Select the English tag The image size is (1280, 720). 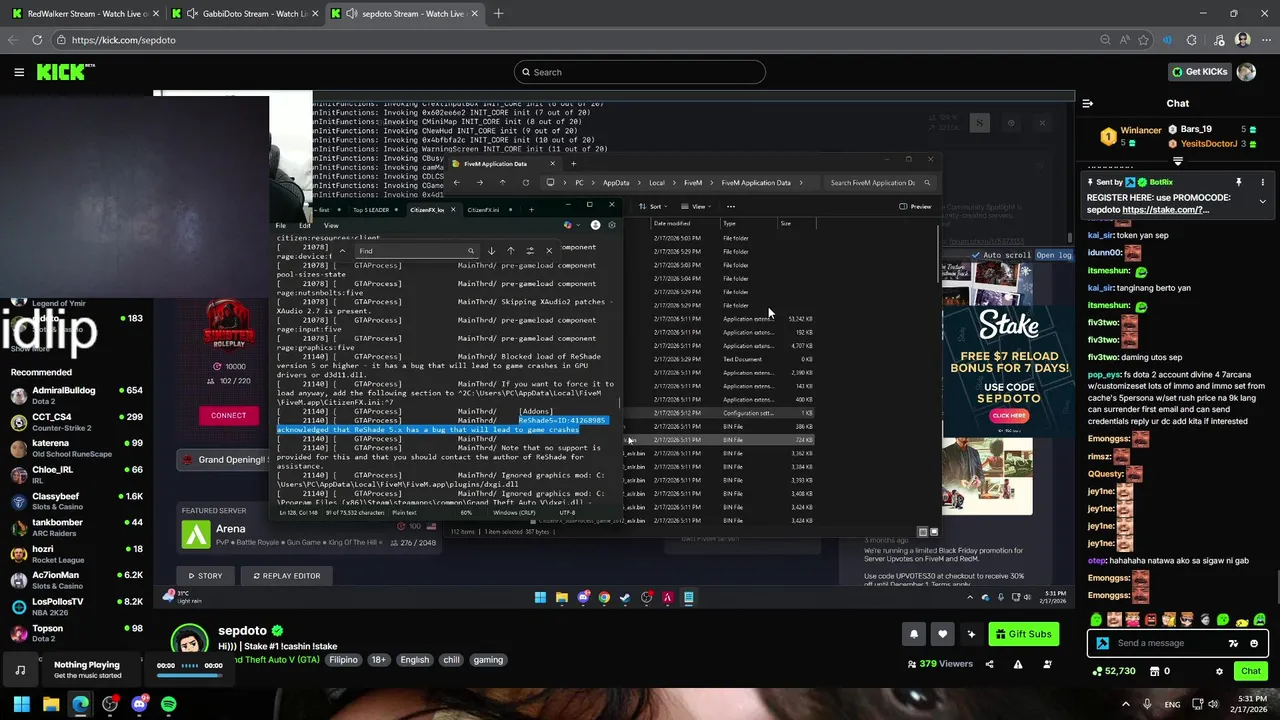click(414, 660)
